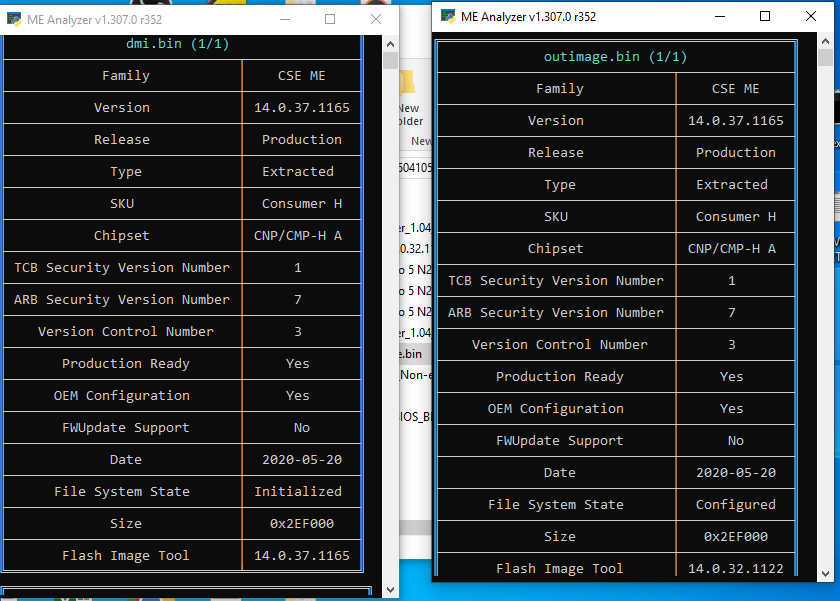Screen dimensions: 840x601
Task: Click Chipset value CNP/CMP-H A in right window
Action: 732,249
